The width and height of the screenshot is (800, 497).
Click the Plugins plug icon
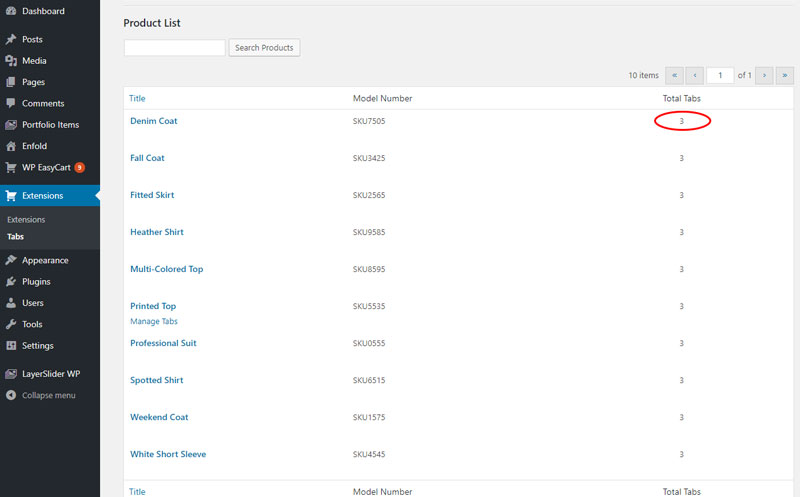[11, 282]
